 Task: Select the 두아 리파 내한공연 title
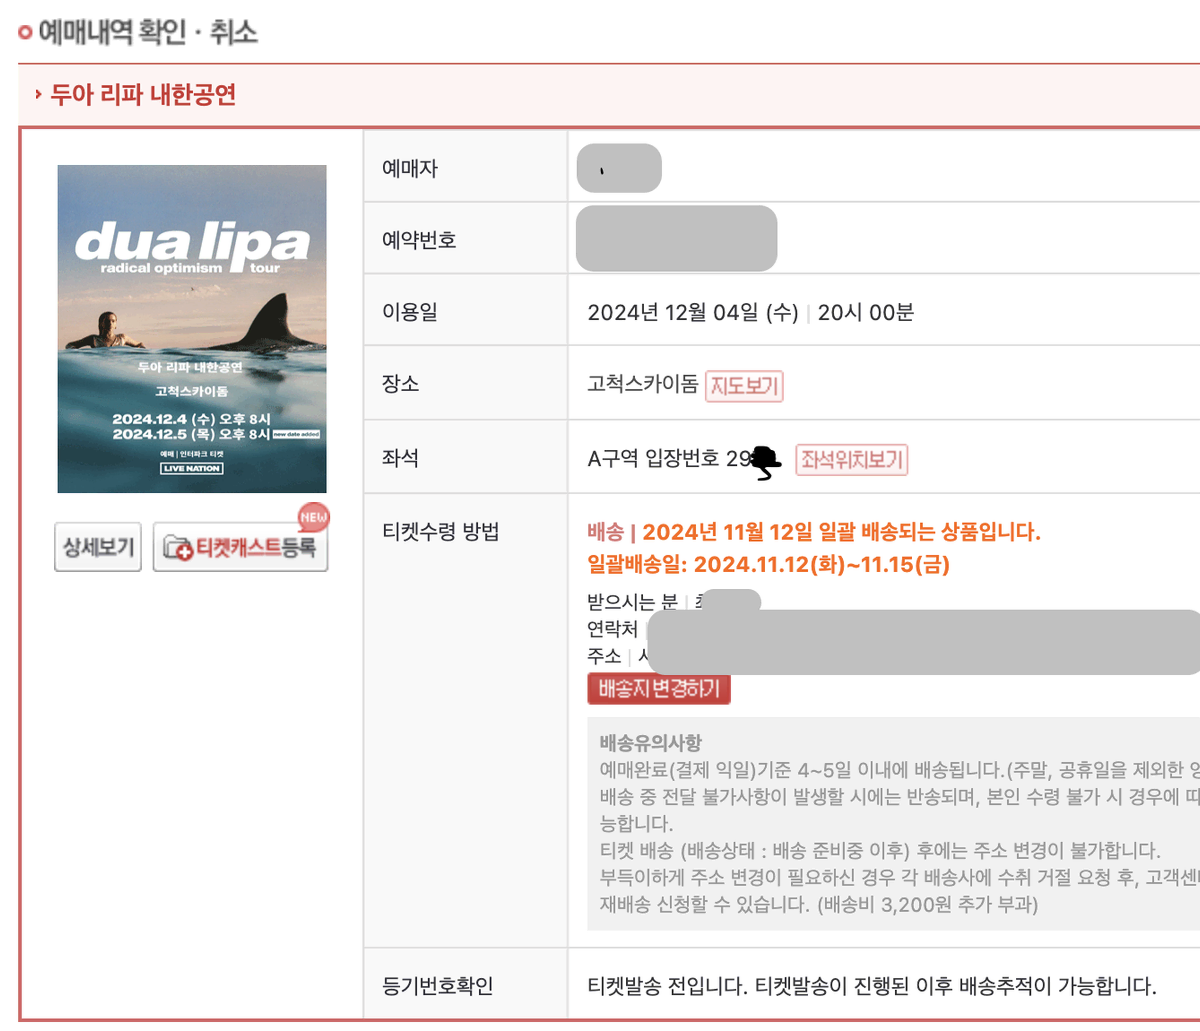[x=143, y=95]
